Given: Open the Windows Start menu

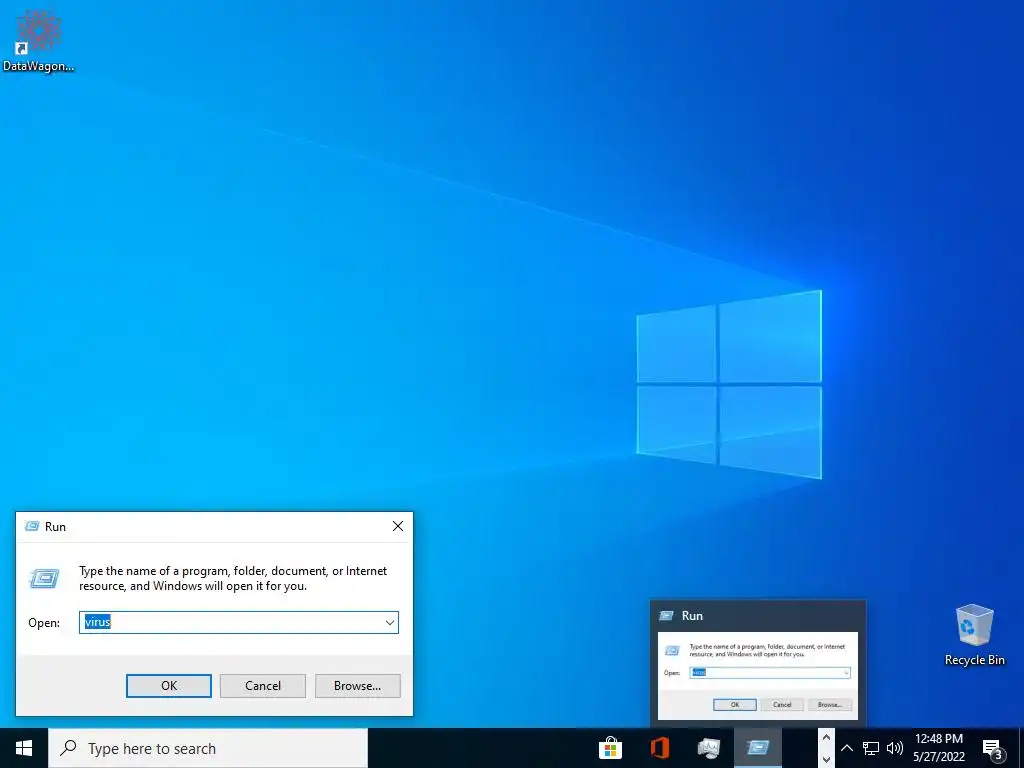Looking at the screenshot, I should pos(24,748).
